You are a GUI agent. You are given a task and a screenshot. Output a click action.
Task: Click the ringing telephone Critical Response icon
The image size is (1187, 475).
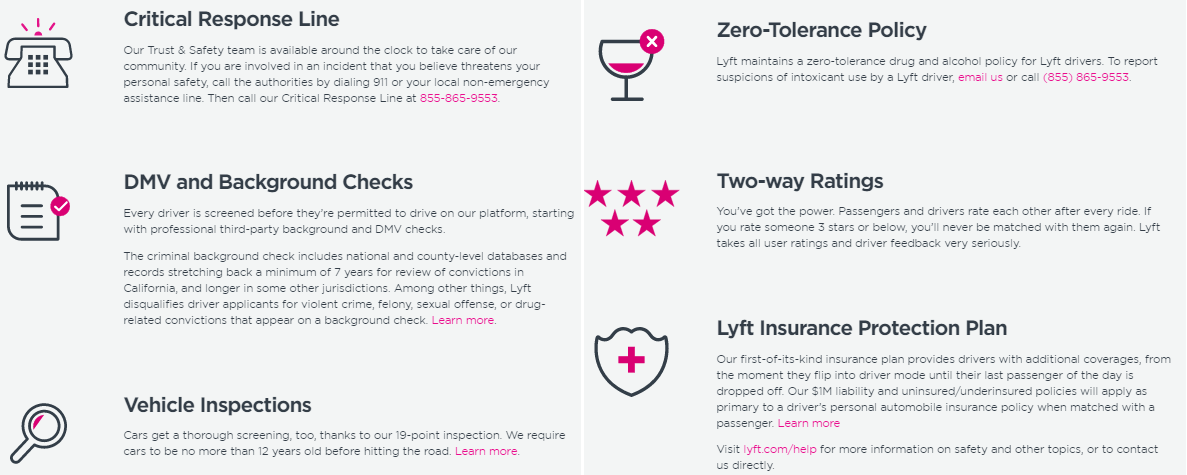[x=37, y=55]
